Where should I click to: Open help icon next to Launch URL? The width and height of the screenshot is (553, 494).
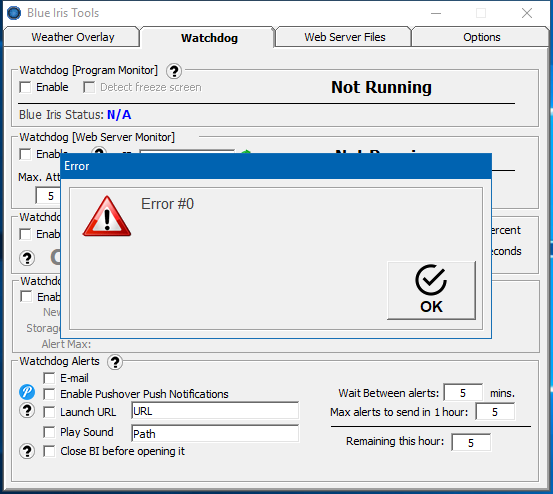tap(27, 411)
